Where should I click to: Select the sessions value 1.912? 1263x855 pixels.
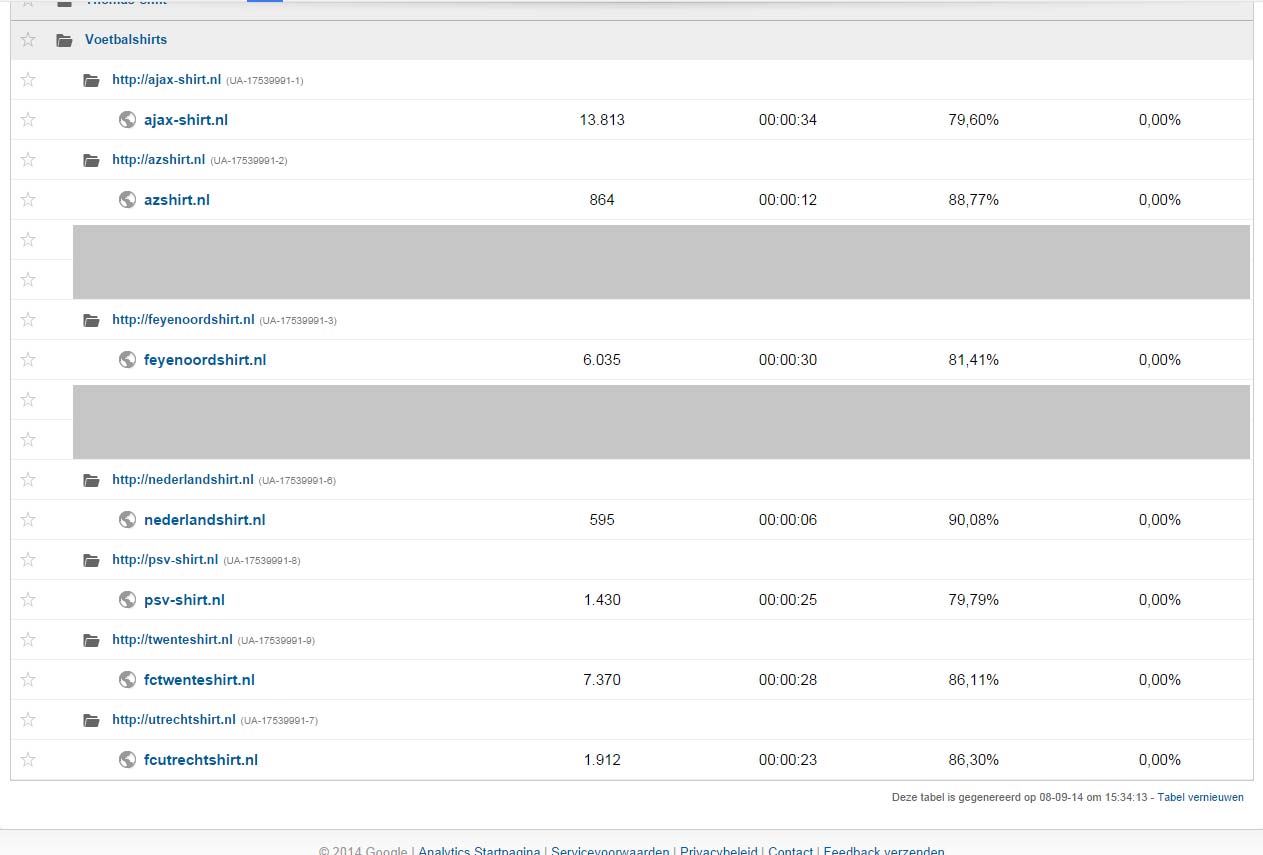(x=602, y=760)
